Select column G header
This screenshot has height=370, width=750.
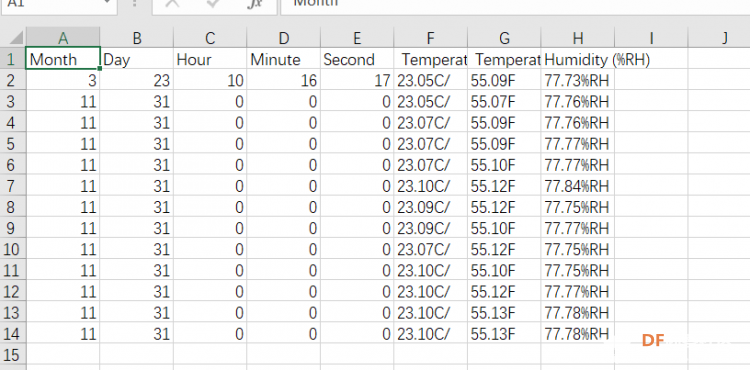coord(504,38)
